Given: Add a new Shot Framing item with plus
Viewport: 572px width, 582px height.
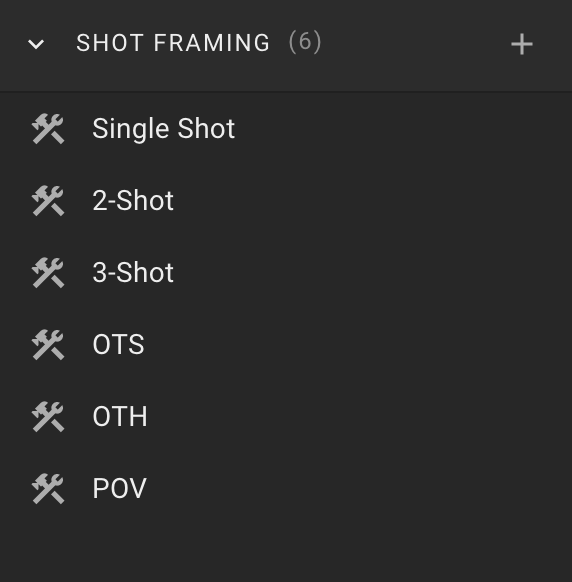Looking at the screenshot, I should pos(522,44).
